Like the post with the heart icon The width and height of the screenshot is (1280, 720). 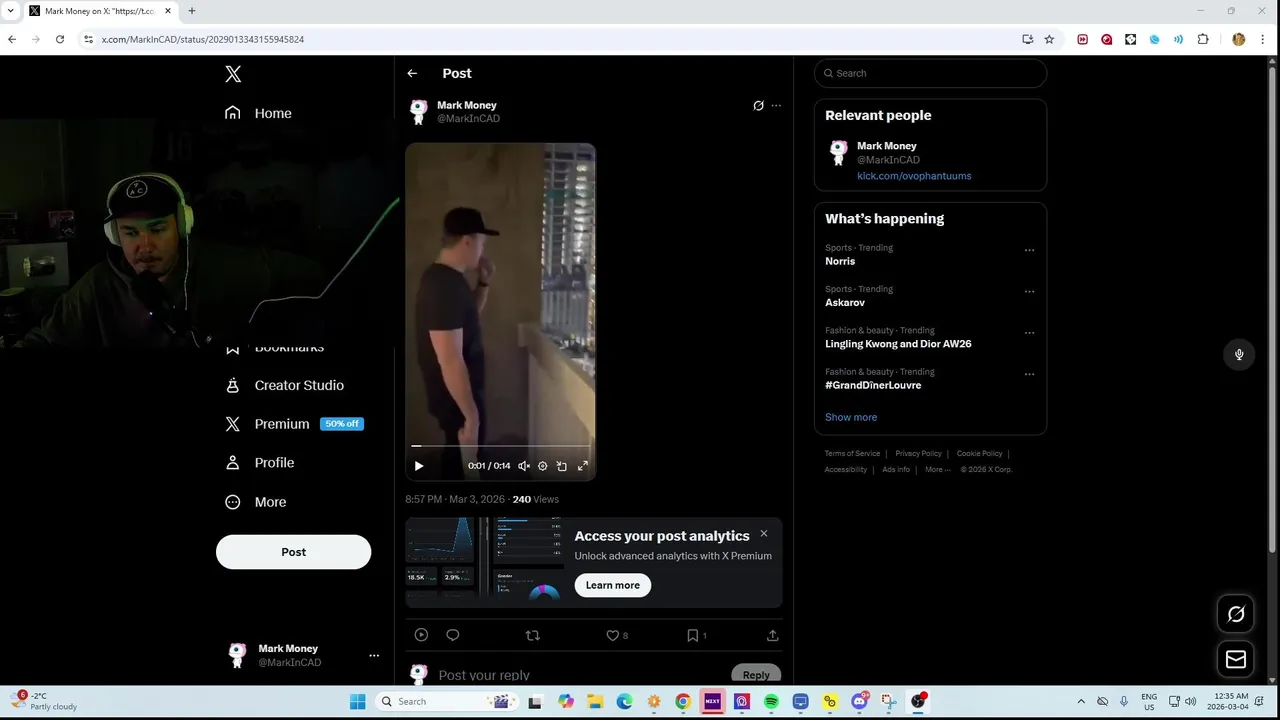click(x=613, y=635)
